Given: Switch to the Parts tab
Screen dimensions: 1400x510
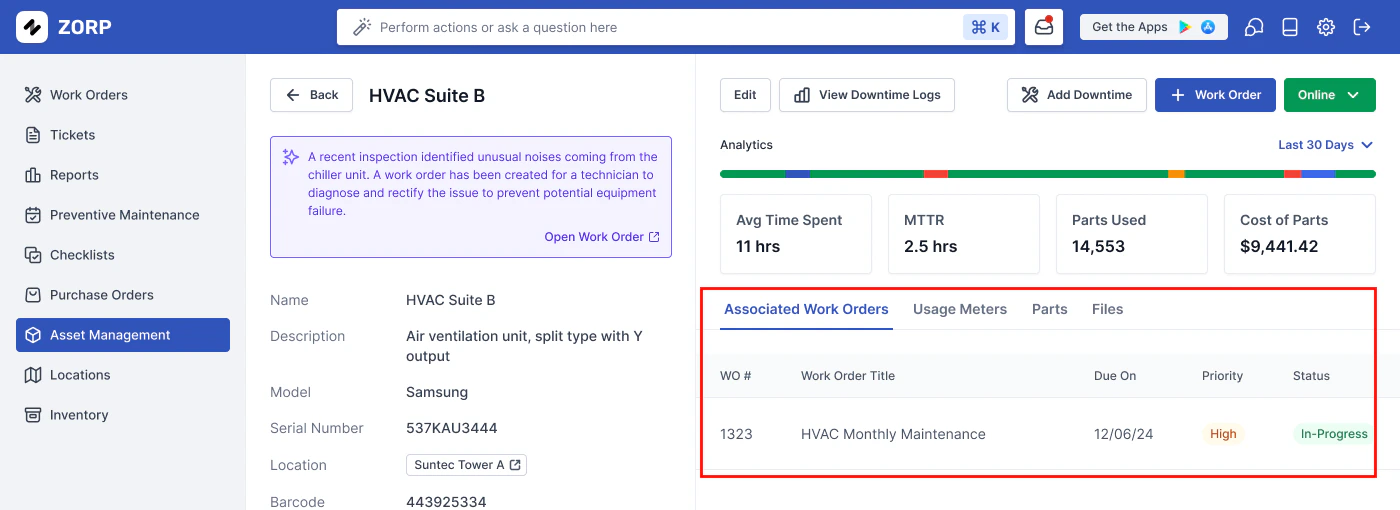Looking at the screenshot, I should click(1050, 309).
